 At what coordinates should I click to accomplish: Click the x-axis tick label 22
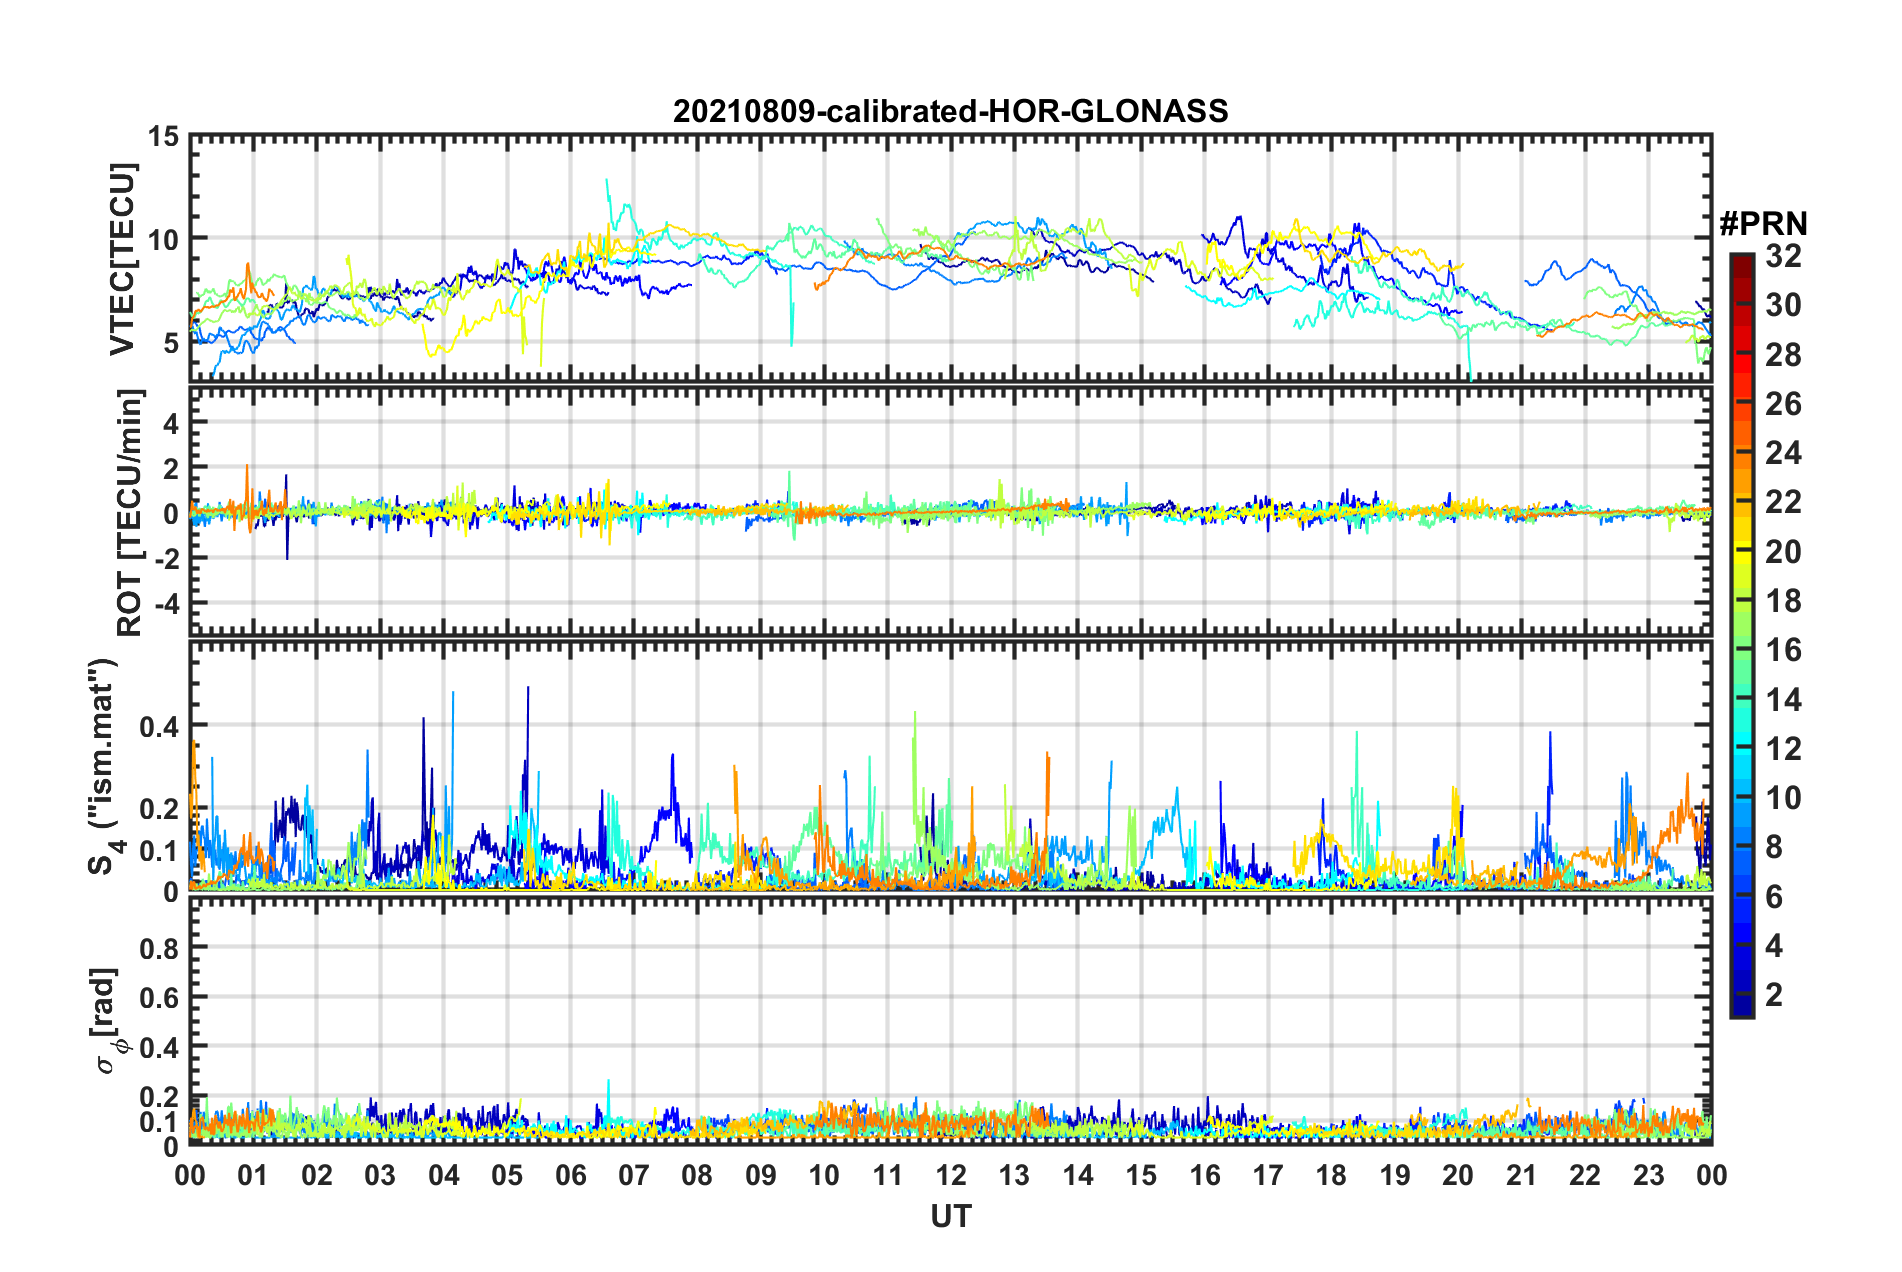[1585, 1176]
